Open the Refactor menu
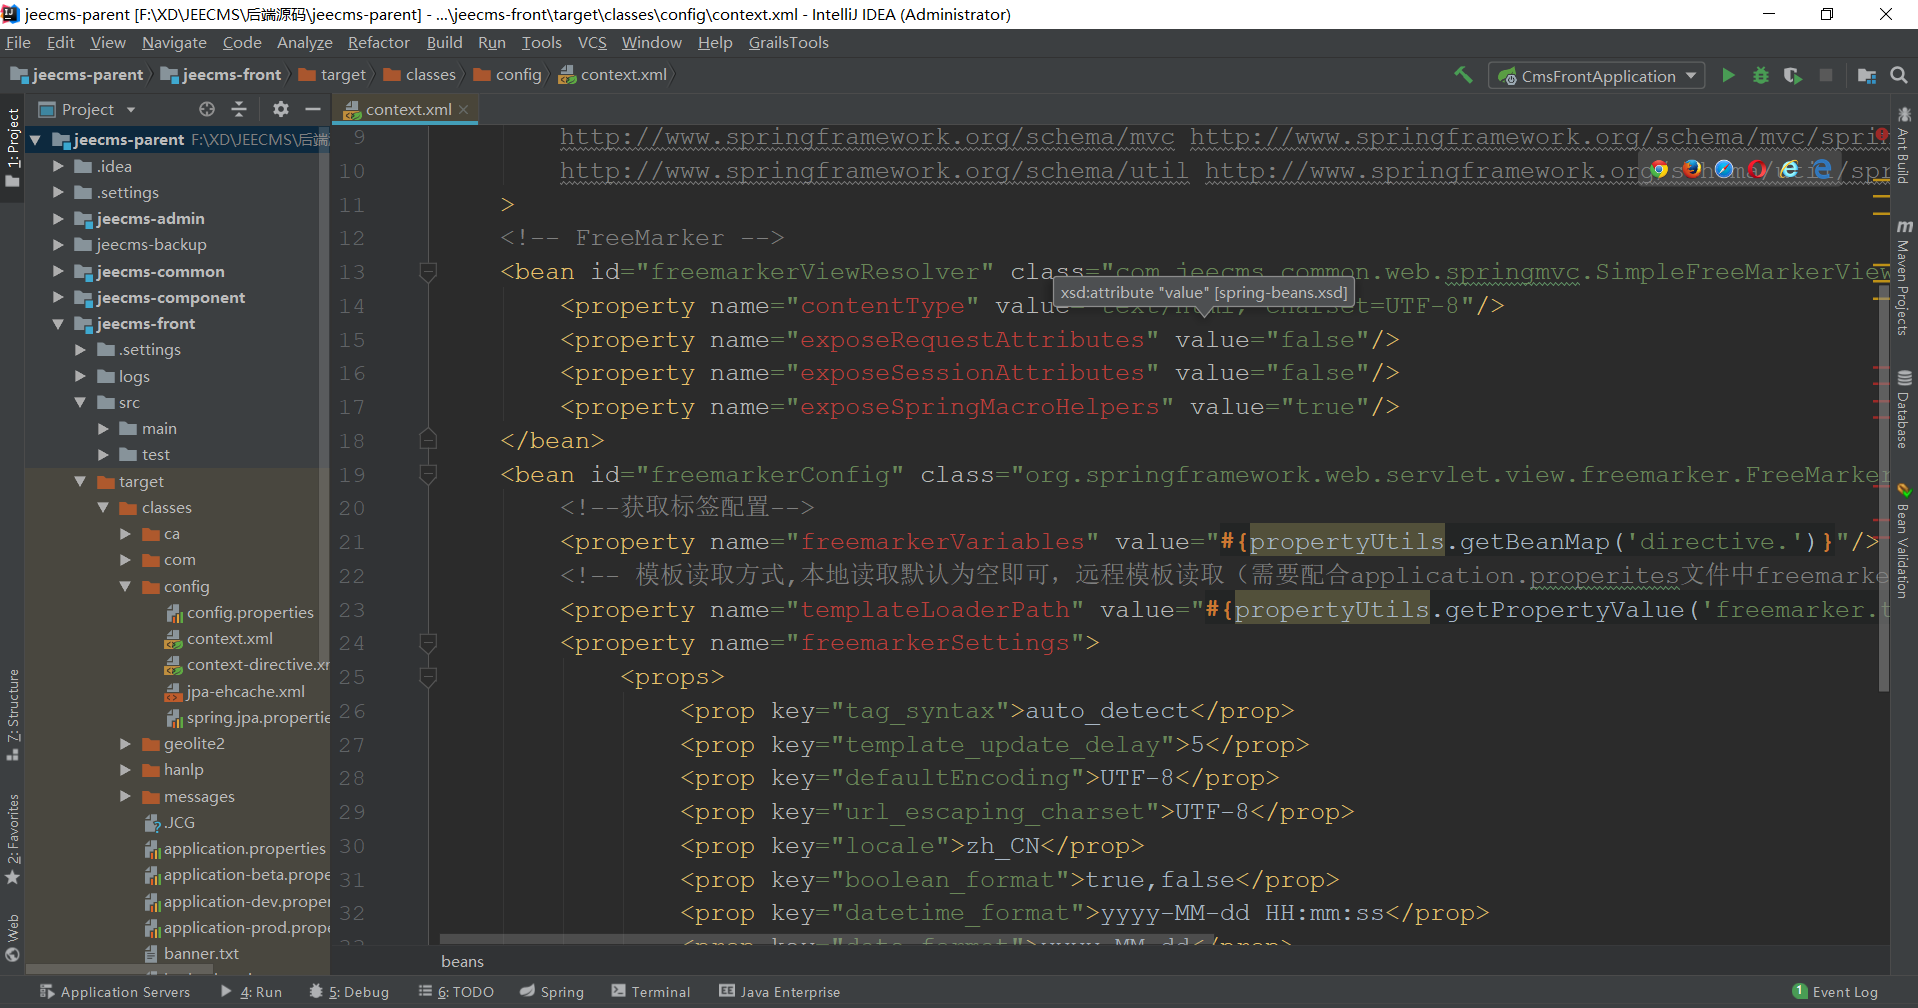Screen dimensions: 1918x1008 click(378, 43)
